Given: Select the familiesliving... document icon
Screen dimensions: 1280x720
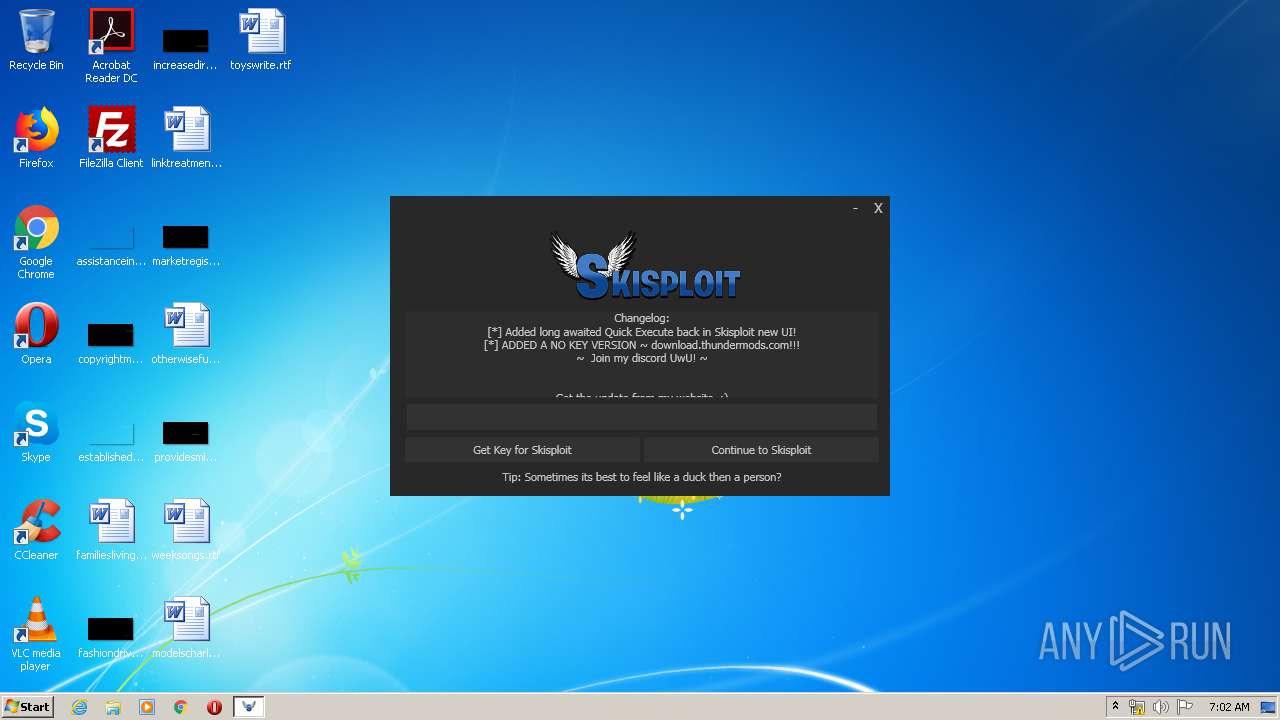Looking at the screenshot, I should click(111, 530).
